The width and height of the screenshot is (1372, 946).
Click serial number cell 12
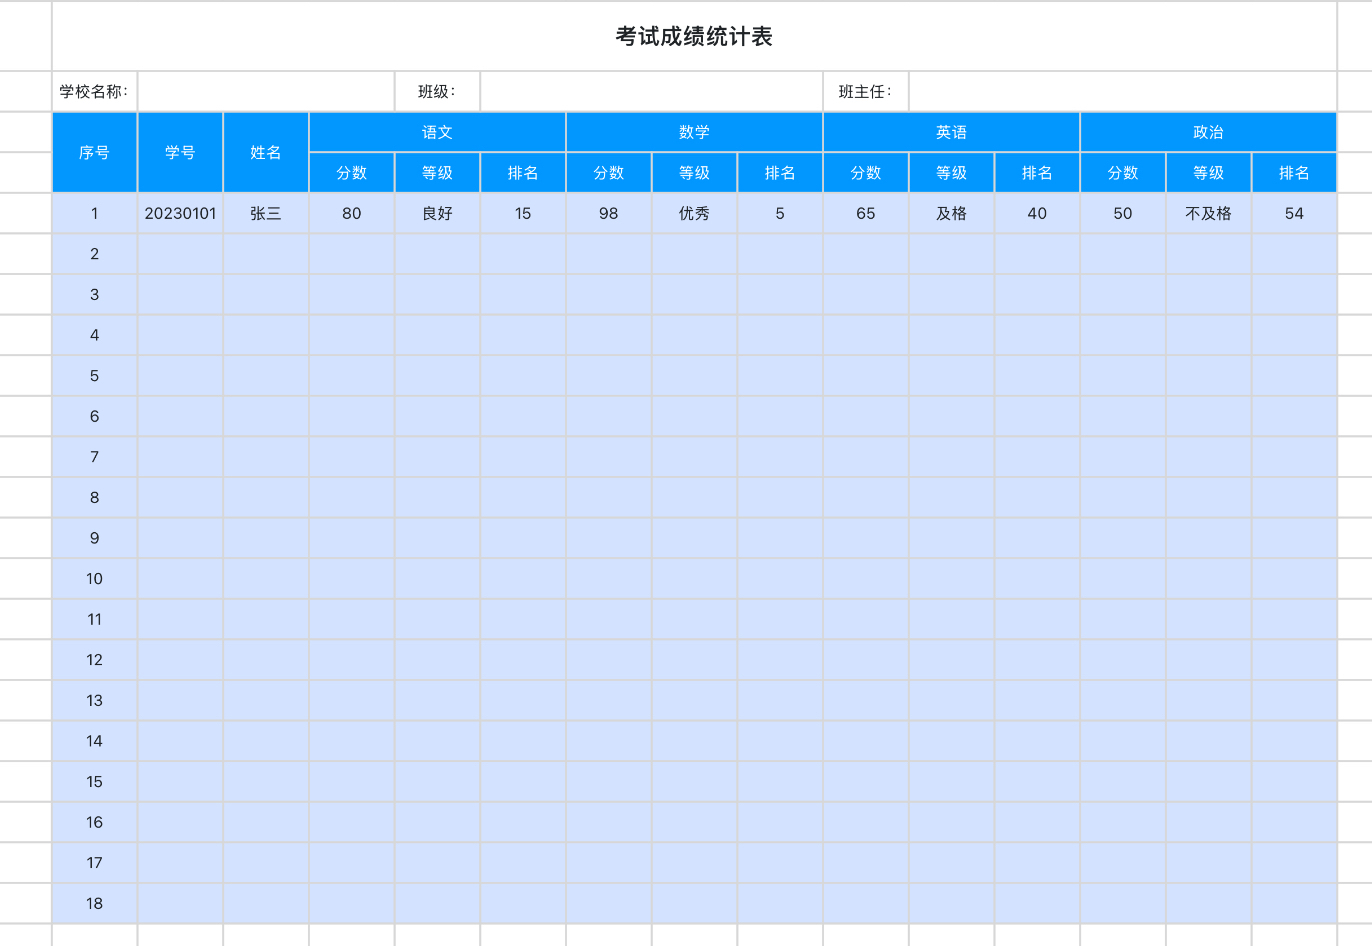tap(95, 660)
